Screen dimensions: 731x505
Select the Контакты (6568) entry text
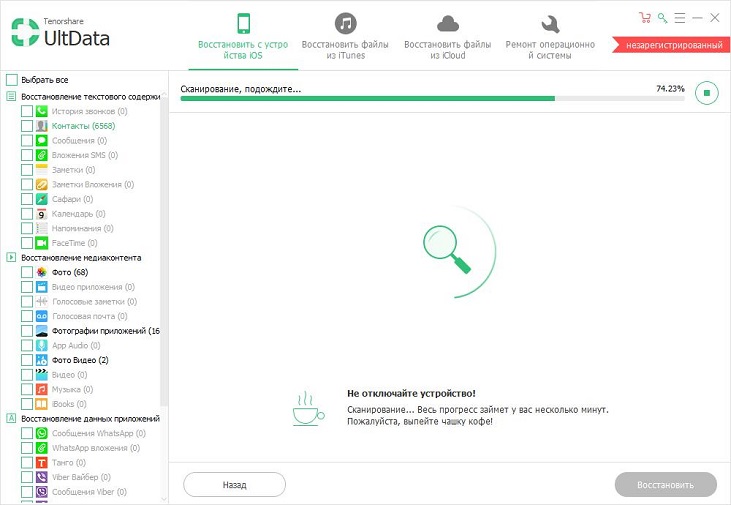[x=83, y=126]
